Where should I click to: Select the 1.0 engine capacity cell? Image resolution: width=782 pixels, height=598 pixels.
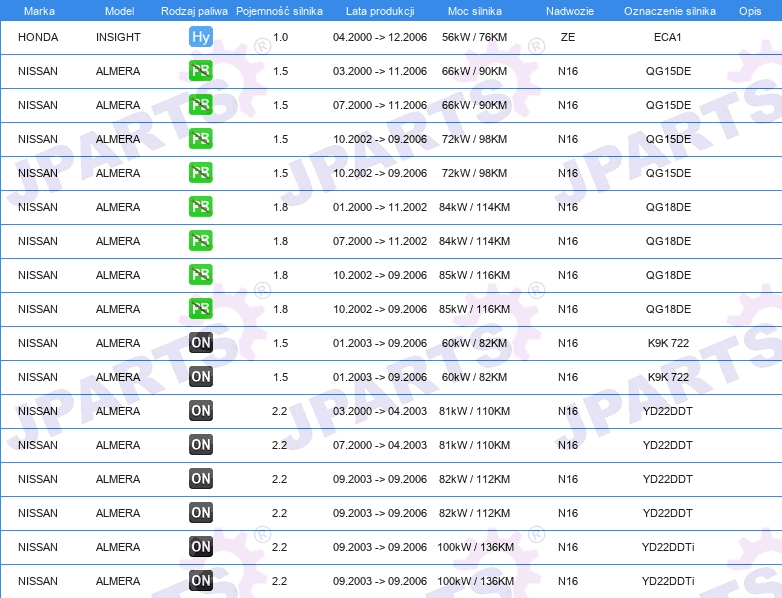coord(281,37)
